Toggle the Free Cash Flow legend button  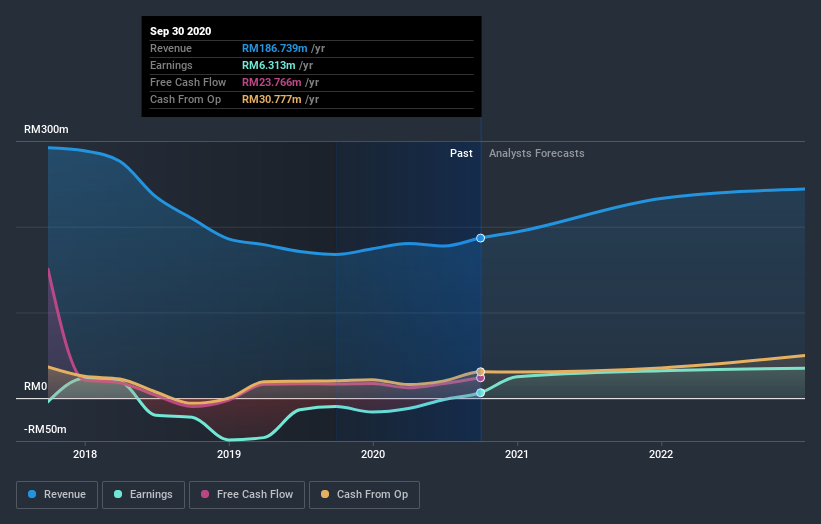pyautogui.click(x=247, y=495)
